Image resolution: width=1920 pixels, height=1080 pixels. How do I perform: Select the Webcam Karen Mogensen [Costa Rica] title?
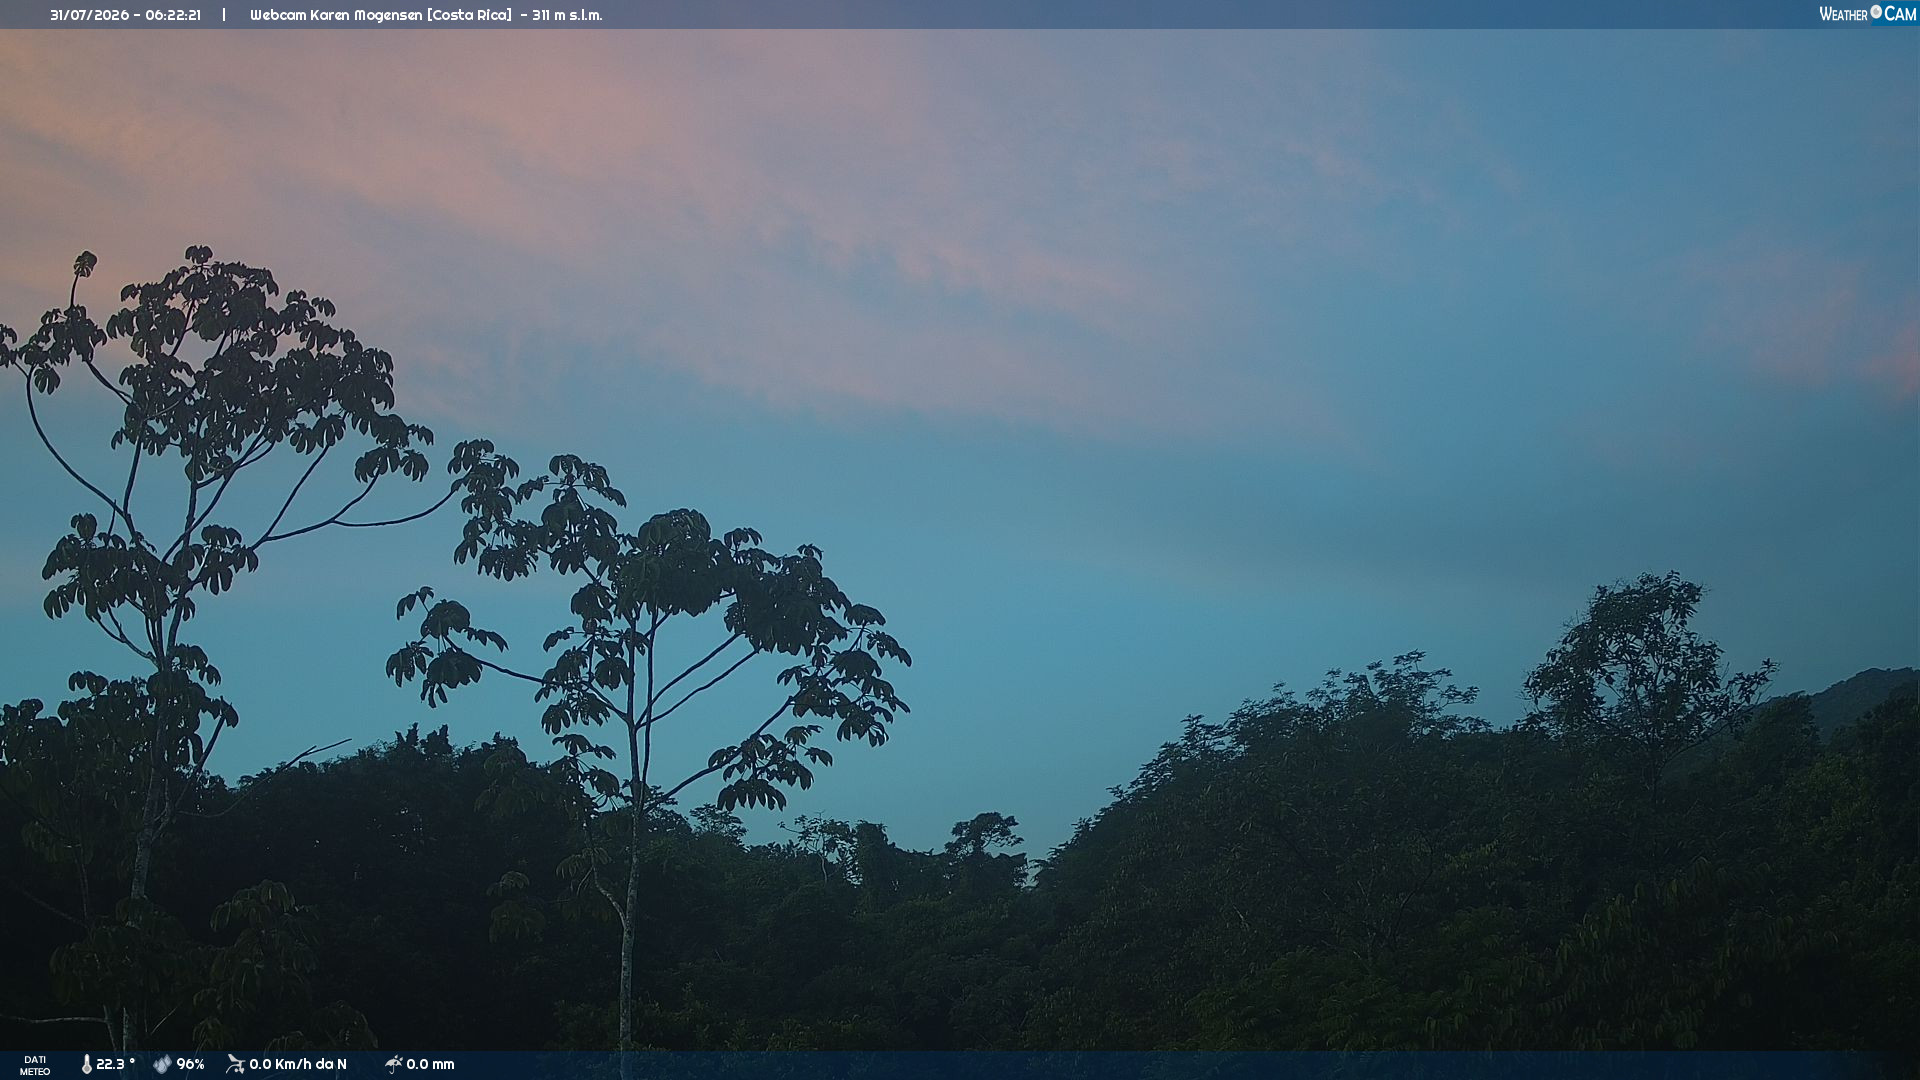point(381,15)
